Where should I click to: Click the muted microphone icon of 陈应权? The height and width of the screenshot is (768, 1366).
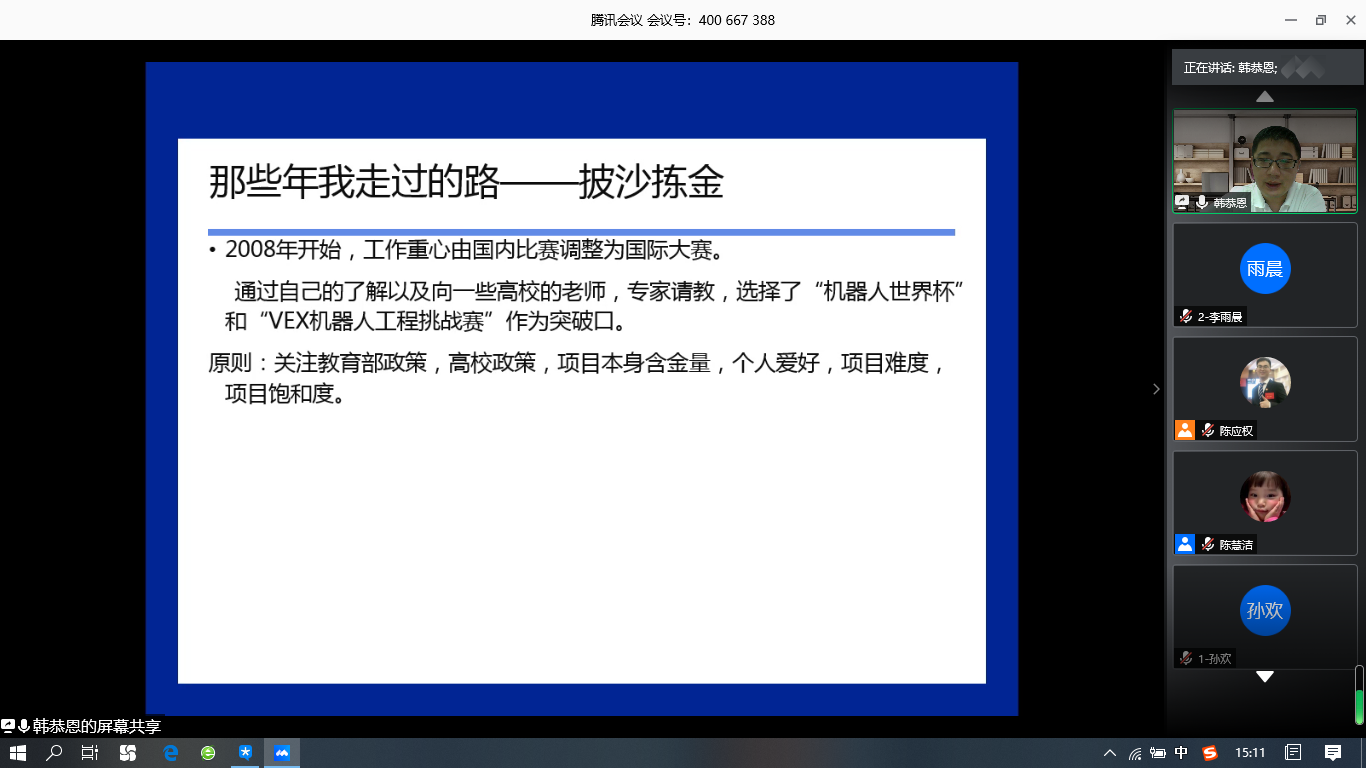coord(1208,431)
